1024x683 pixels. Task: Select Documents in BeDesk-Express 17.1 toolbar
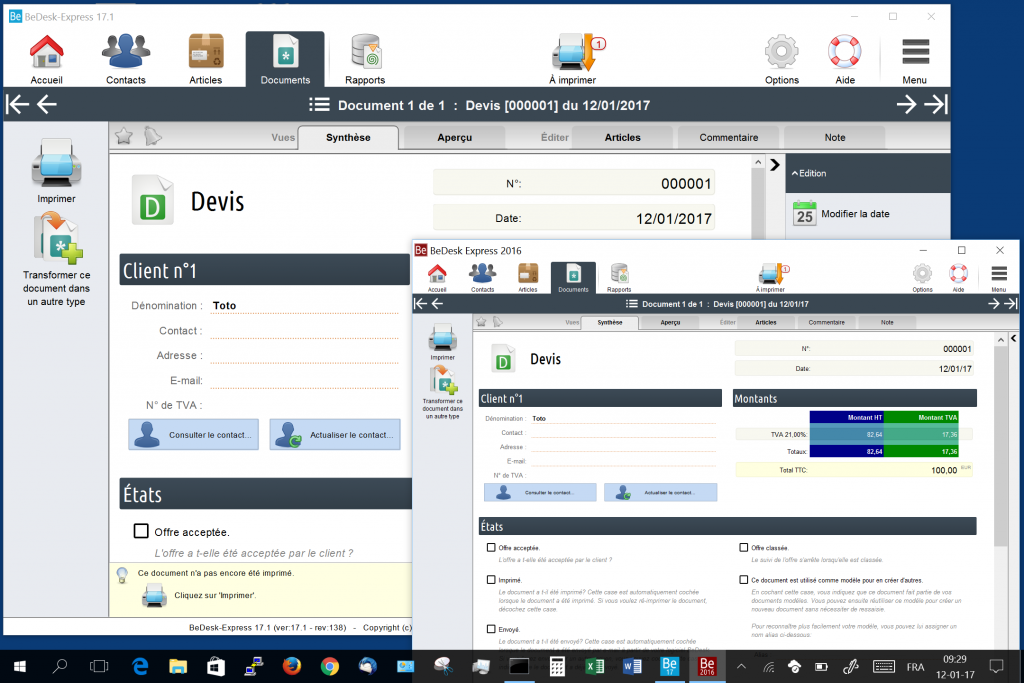[285, 59]
